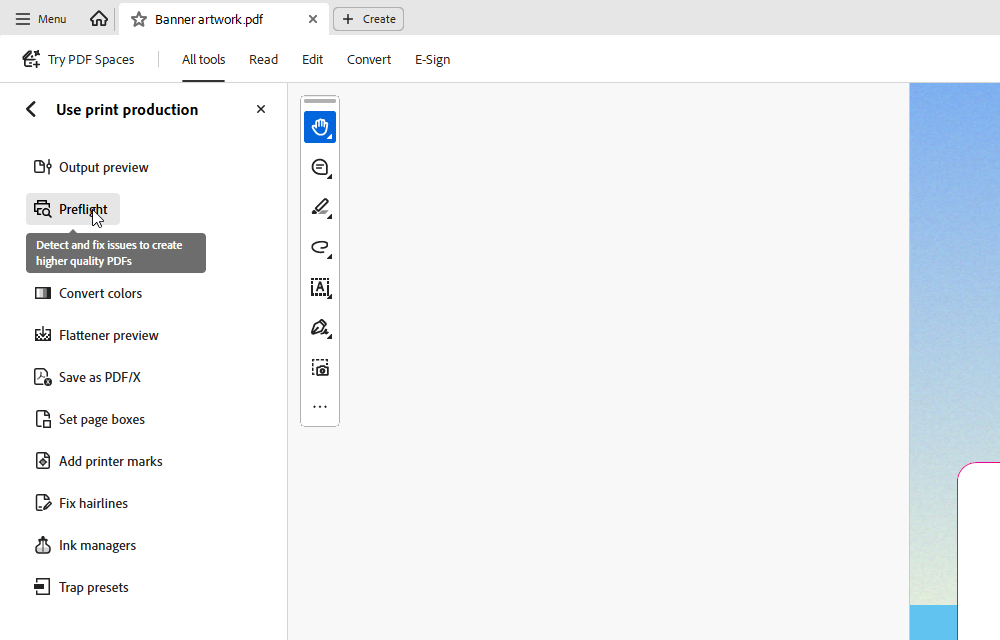Viewport: 1000px width, 640px height.
Task: Switch to the All tools tab
Action: (x=203, y=59)
